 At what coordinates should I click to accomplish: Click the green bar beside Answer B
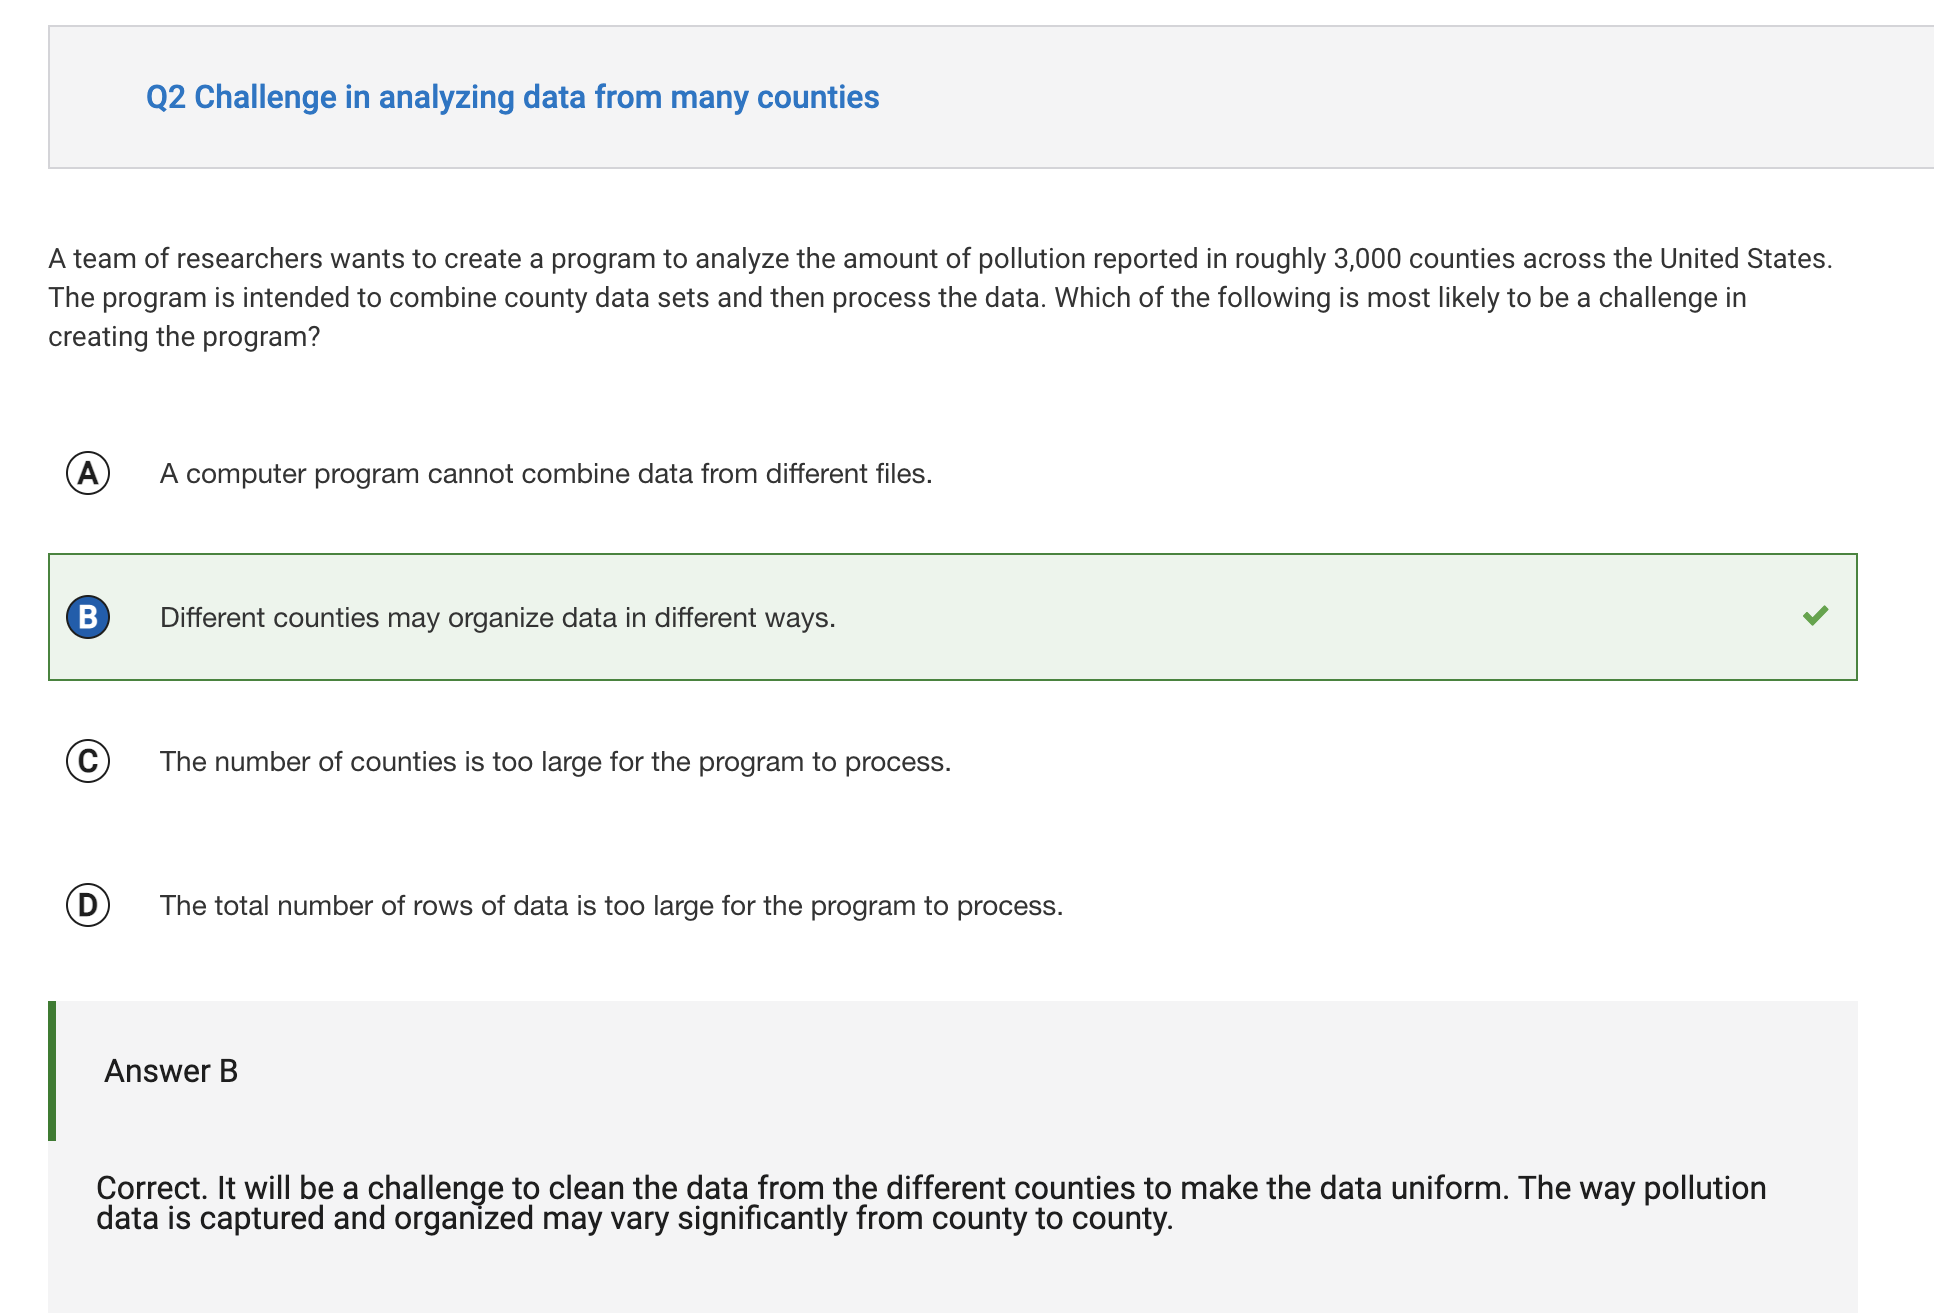click(x=52, y=1071)
